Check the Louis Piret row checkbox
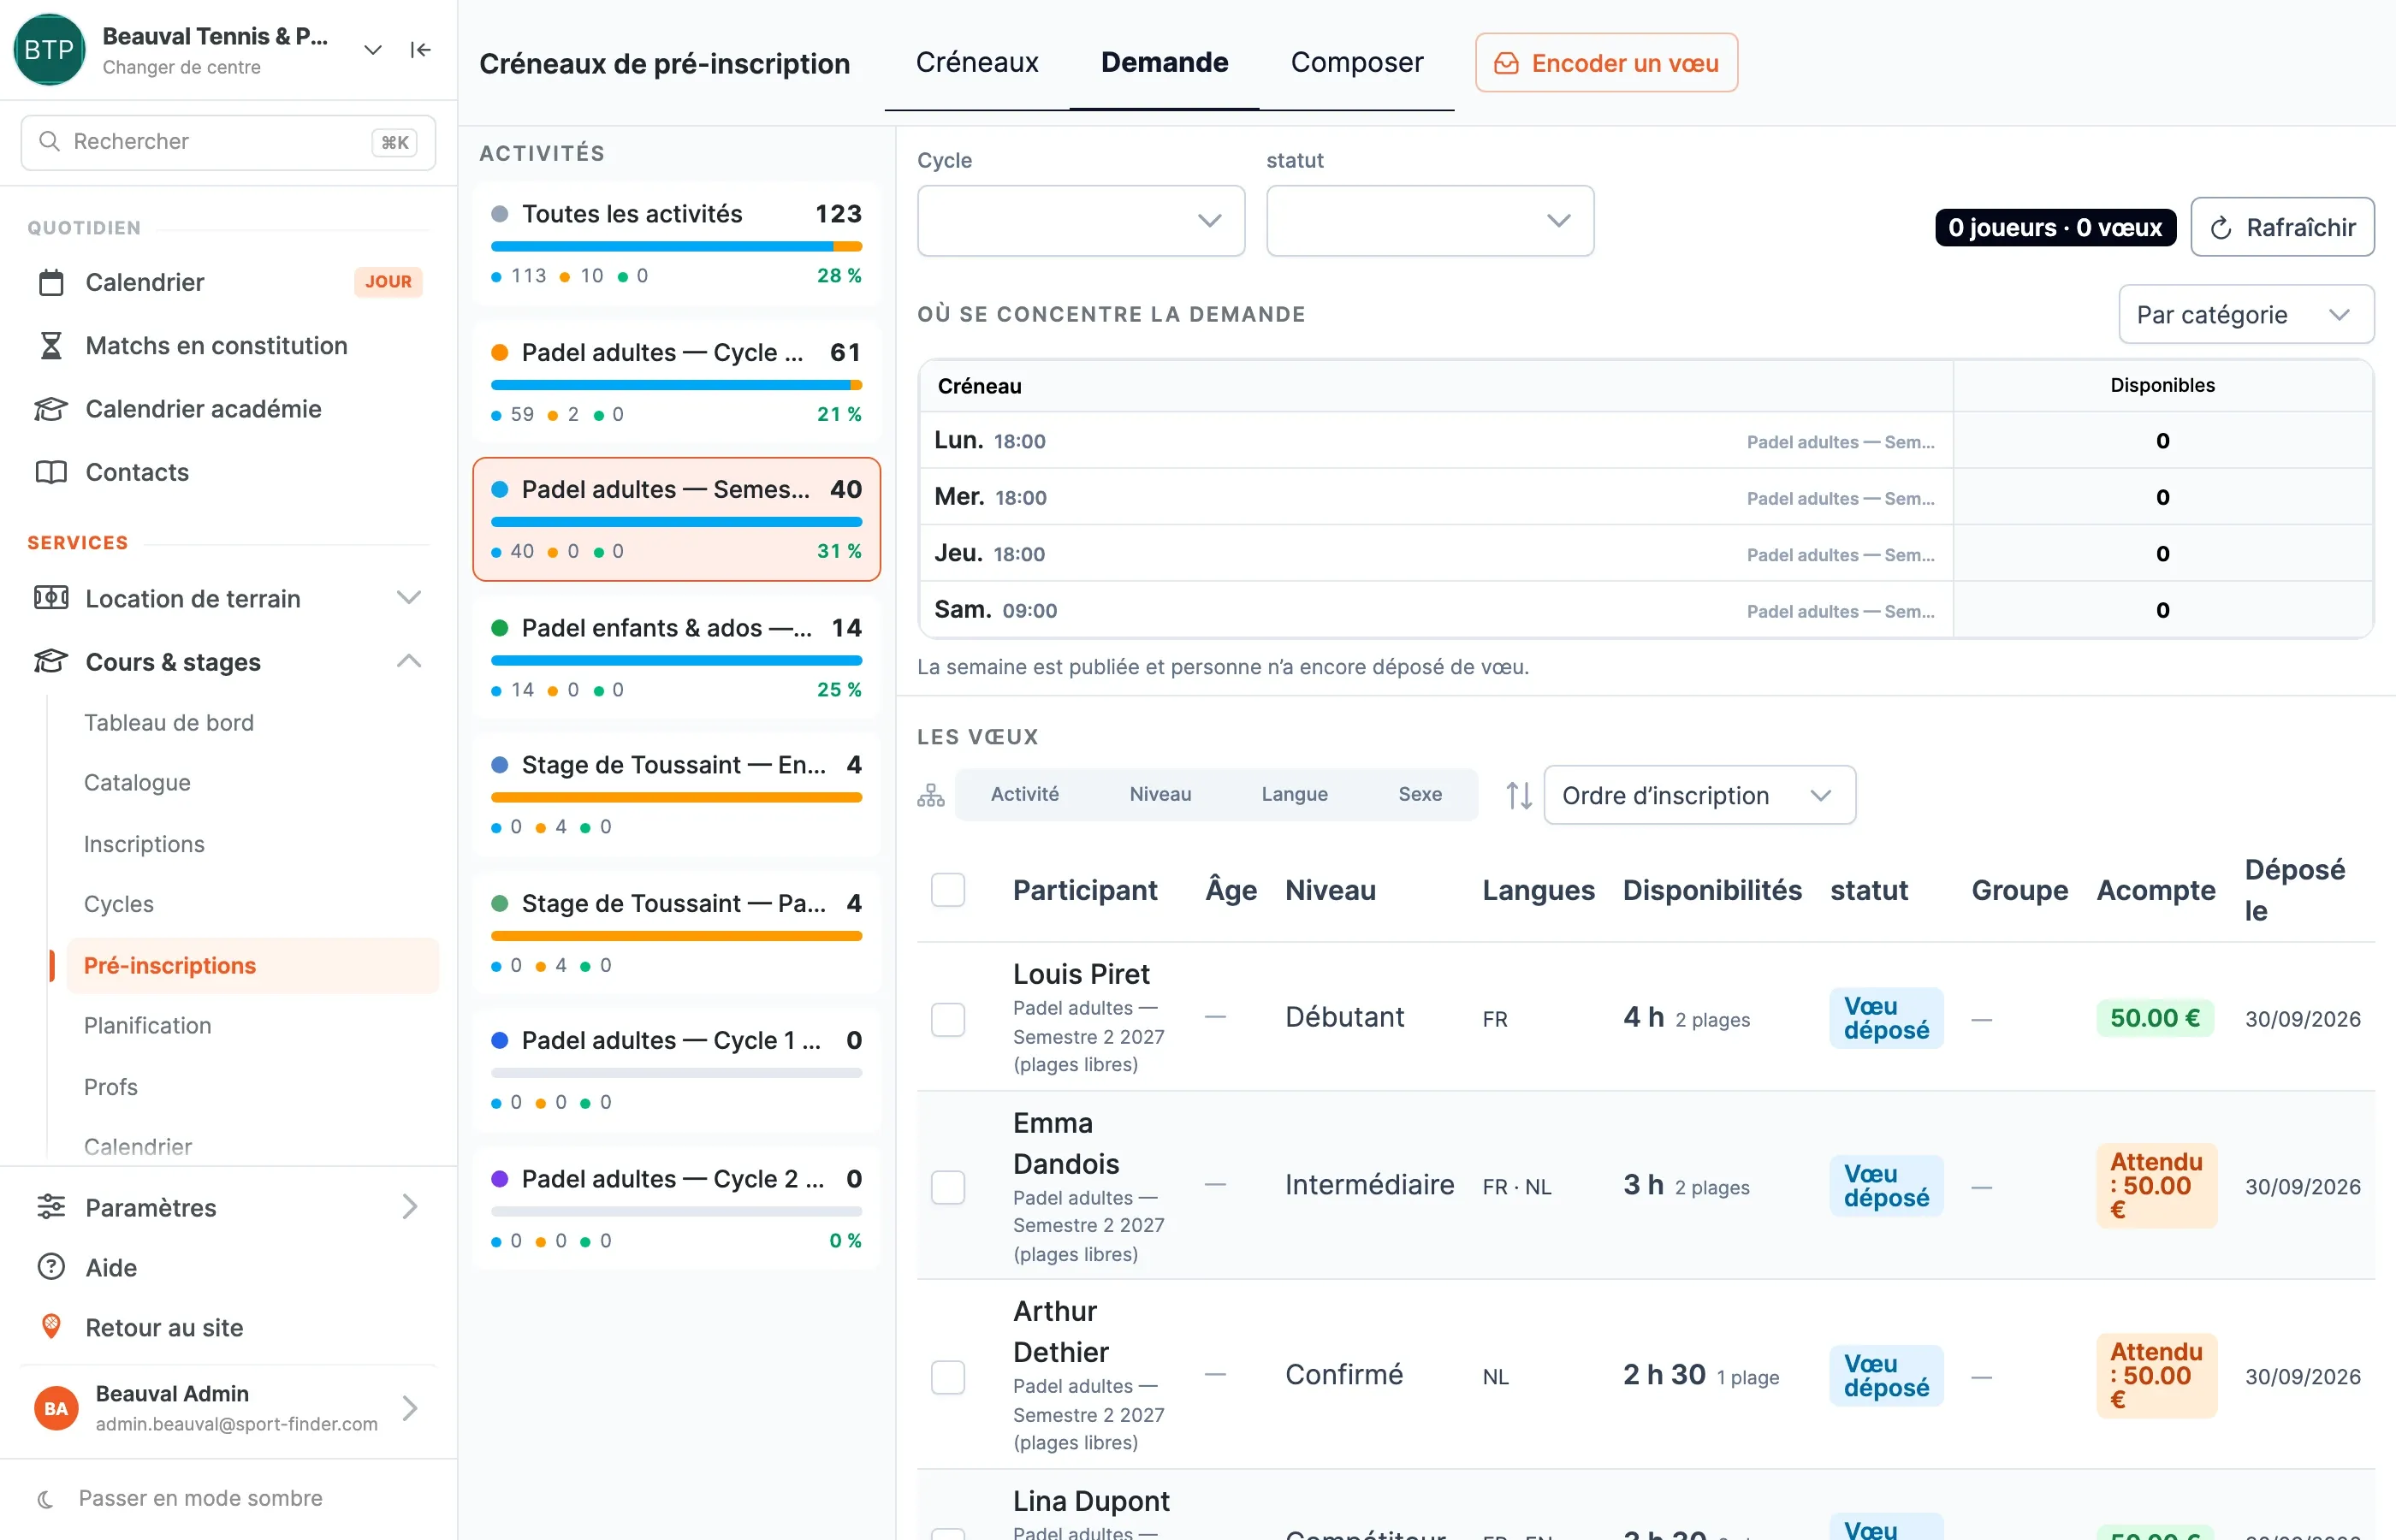The width and height of the screenshot is (2396, 1540). [948, 1019]
